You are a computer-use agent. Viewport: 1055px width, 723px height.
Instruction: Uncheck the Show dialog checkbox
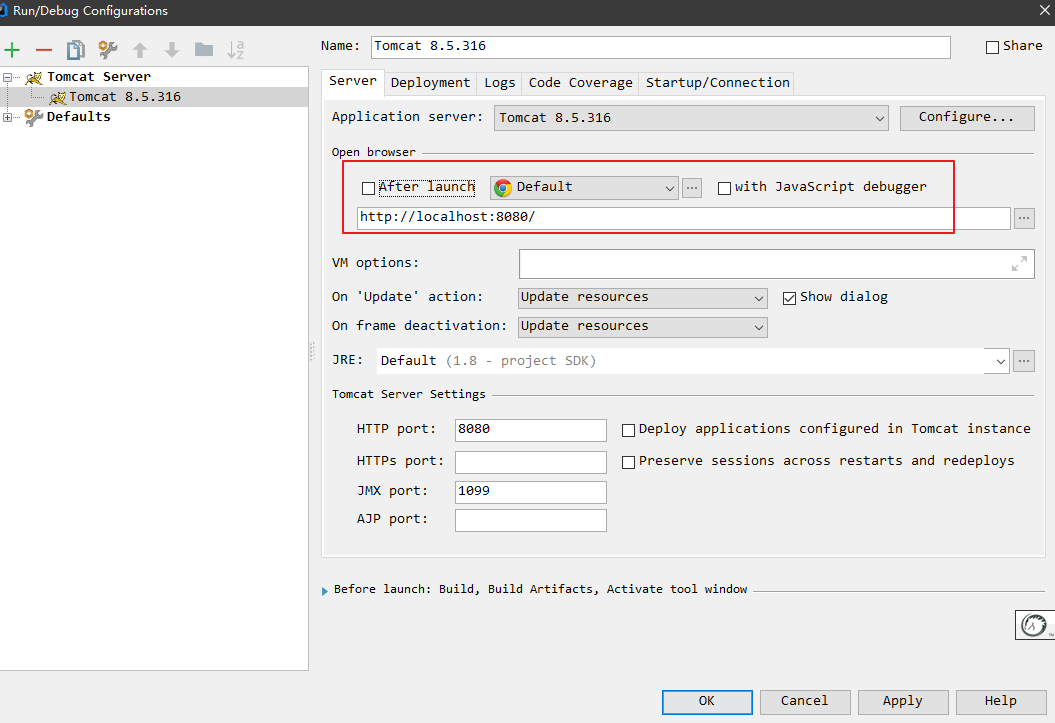point(789,298)
